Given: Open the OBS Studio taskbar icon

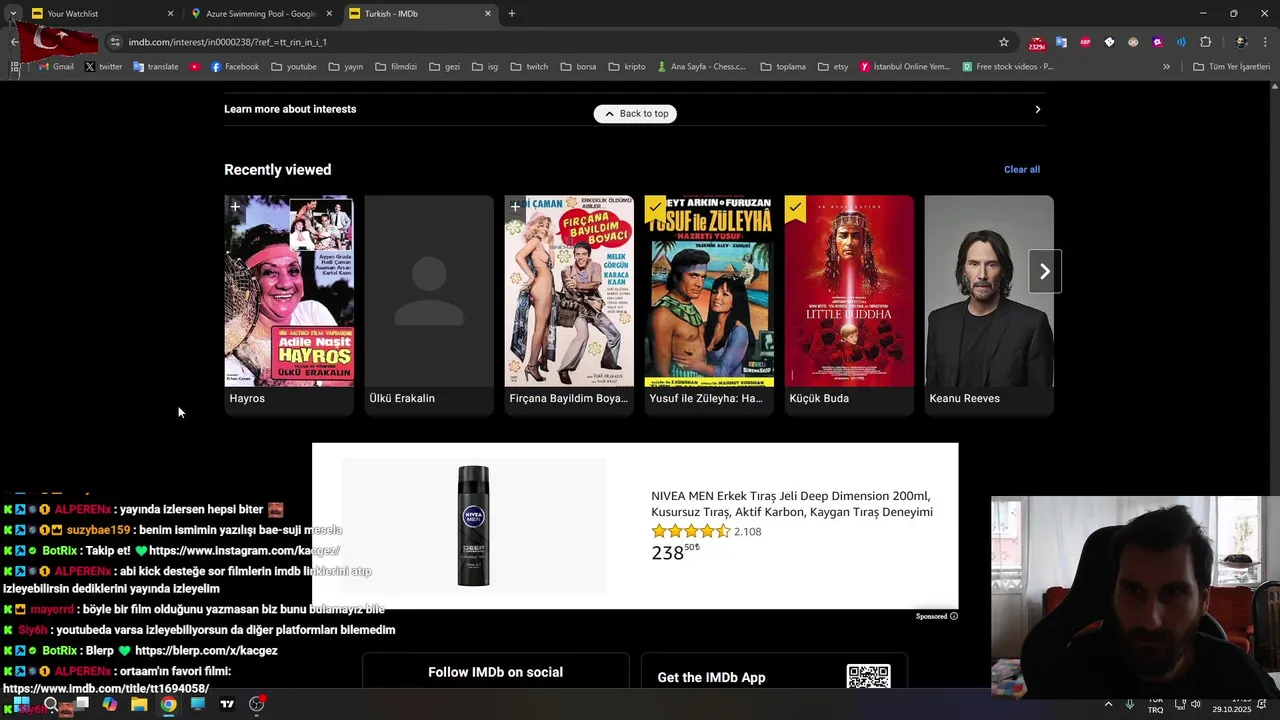Looking at the screenshot, I should (257, 704).
